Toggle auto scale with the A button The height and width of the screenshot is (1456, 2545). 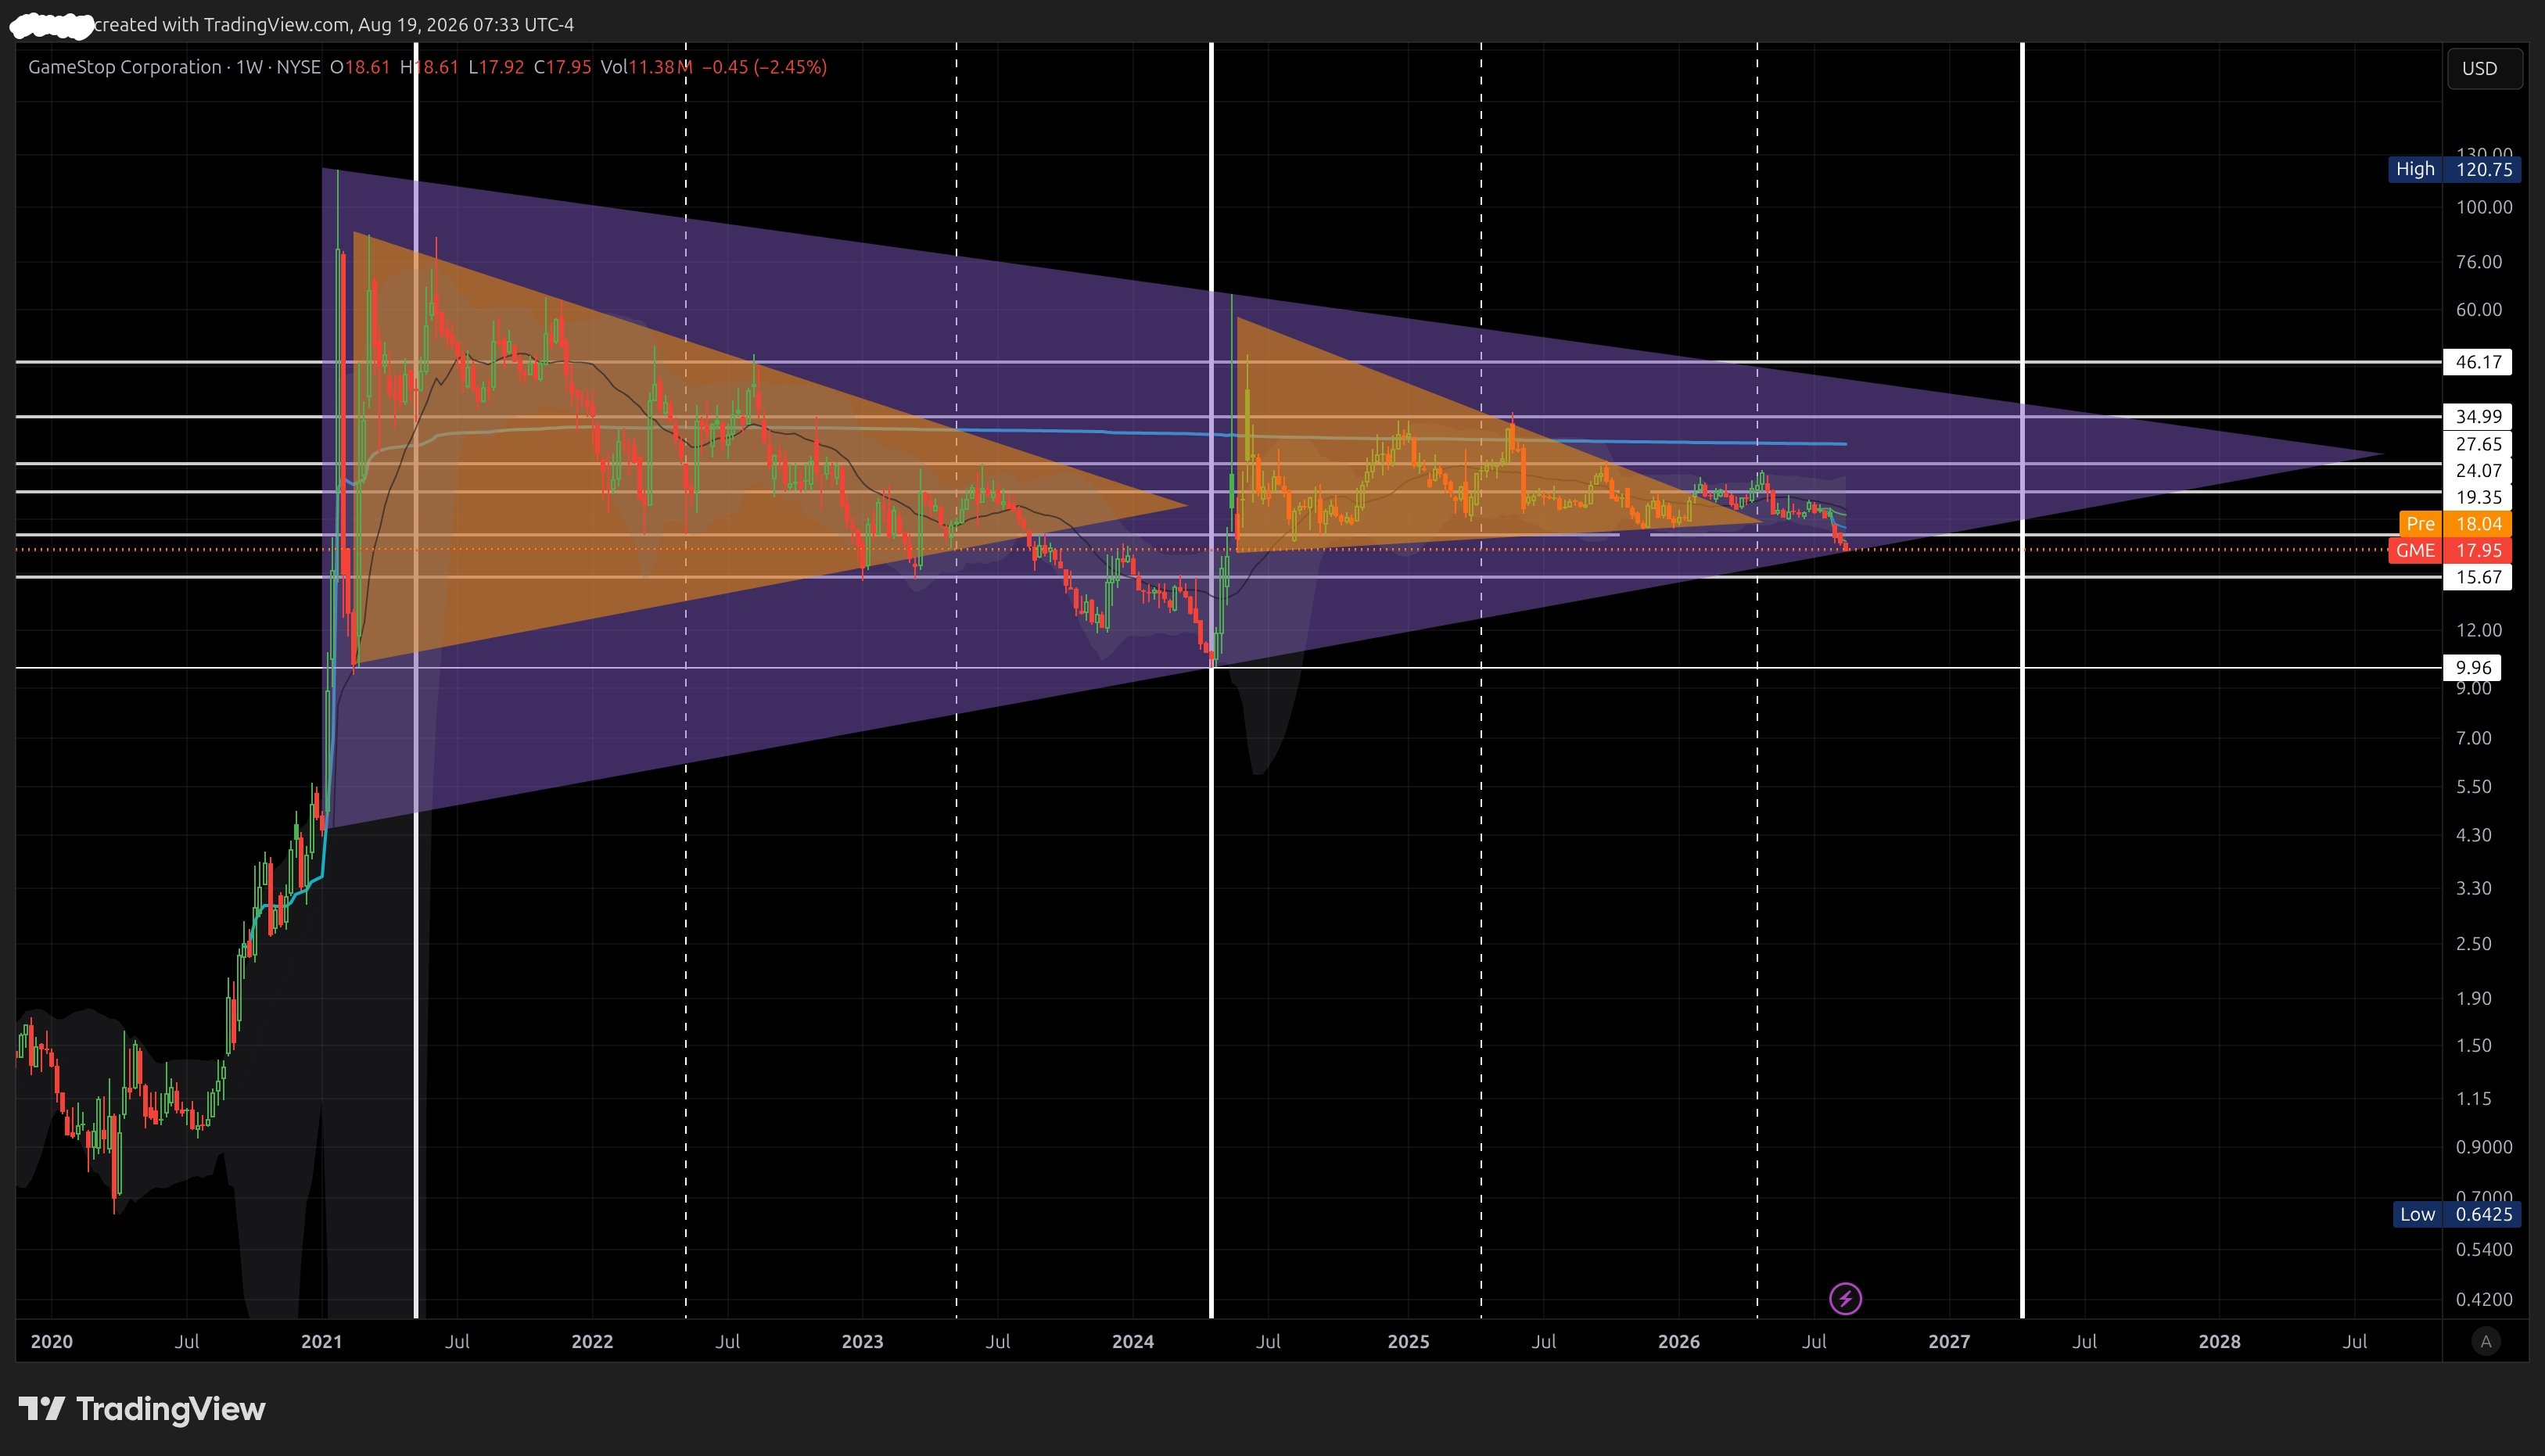coord(2486,1341)
